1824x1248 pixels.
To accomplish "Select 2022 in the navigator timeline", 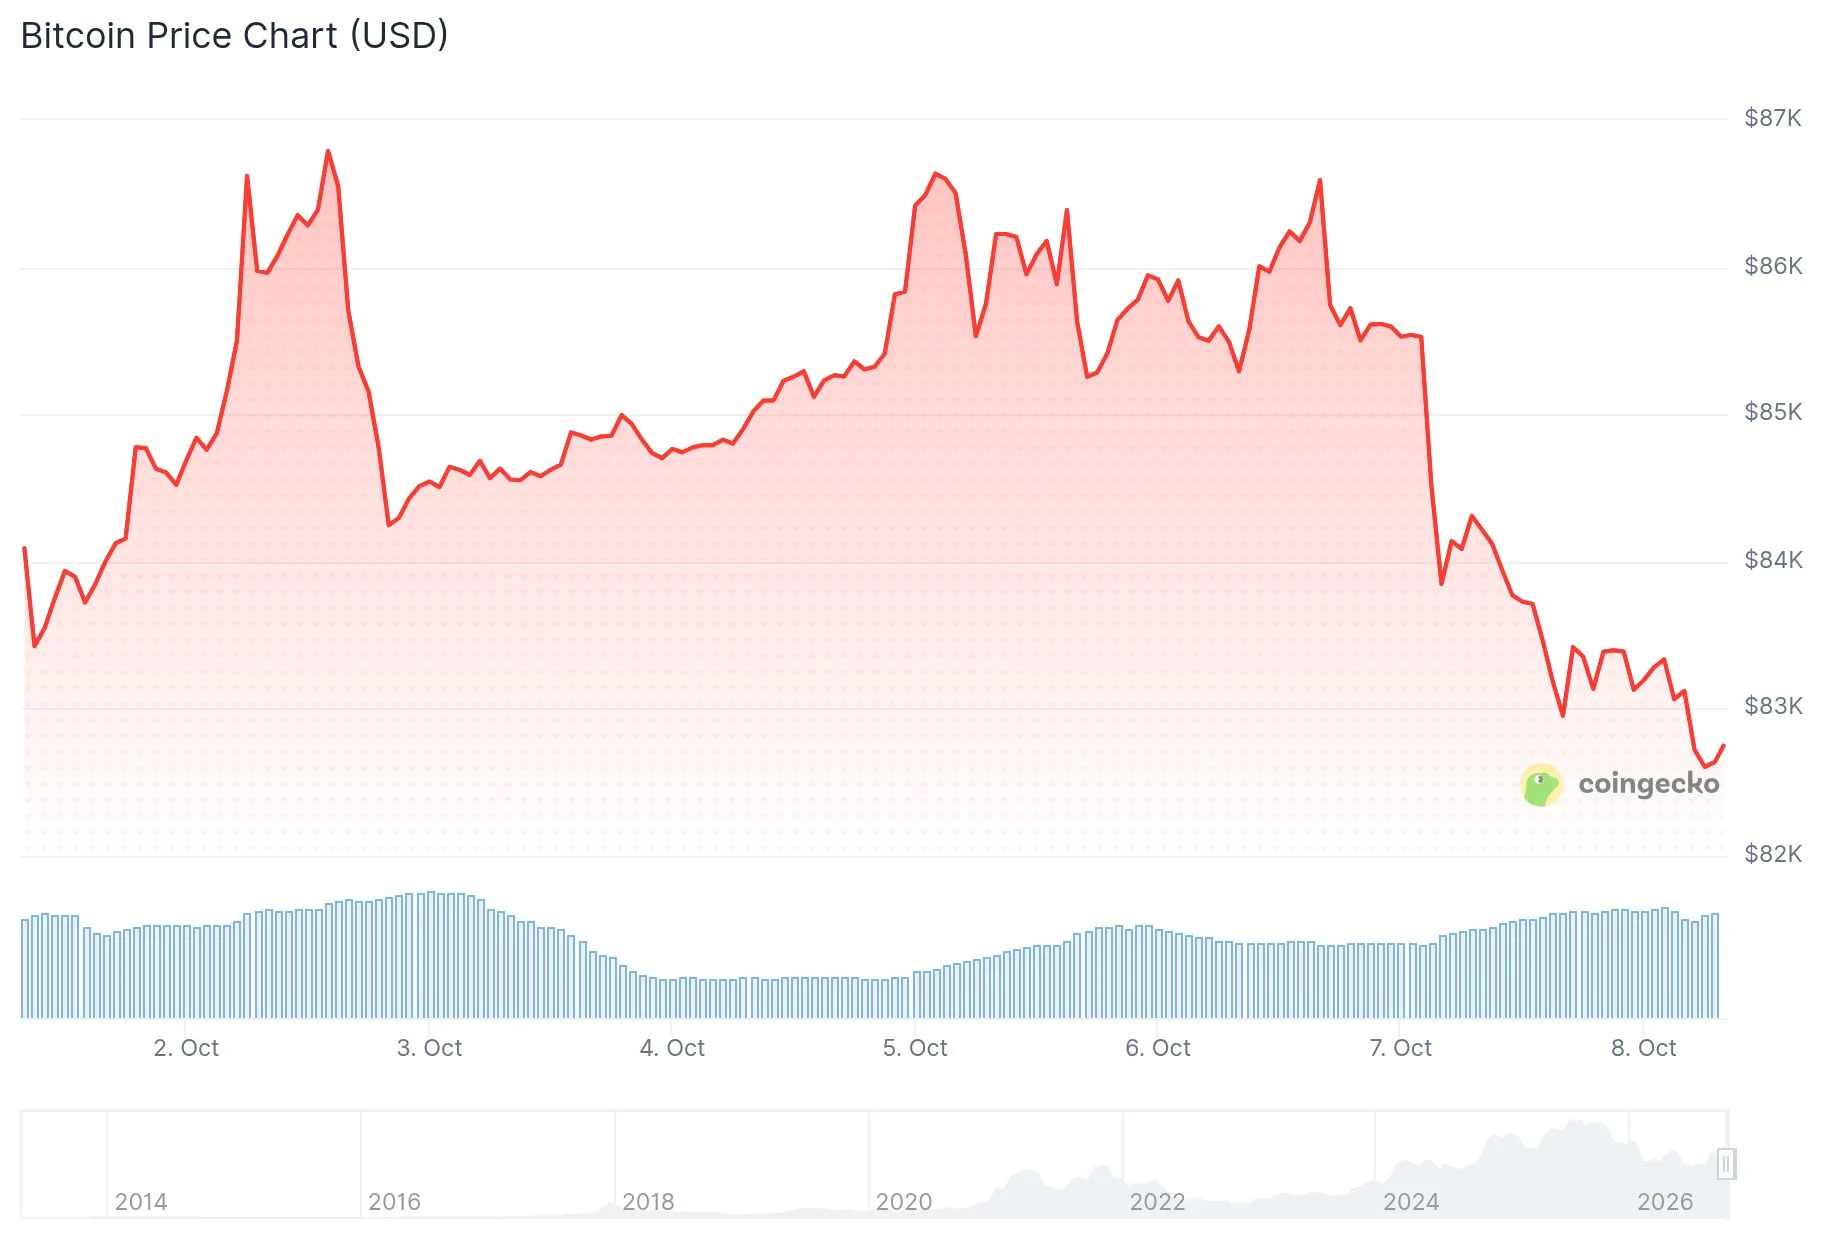I will (1157, 1202).
